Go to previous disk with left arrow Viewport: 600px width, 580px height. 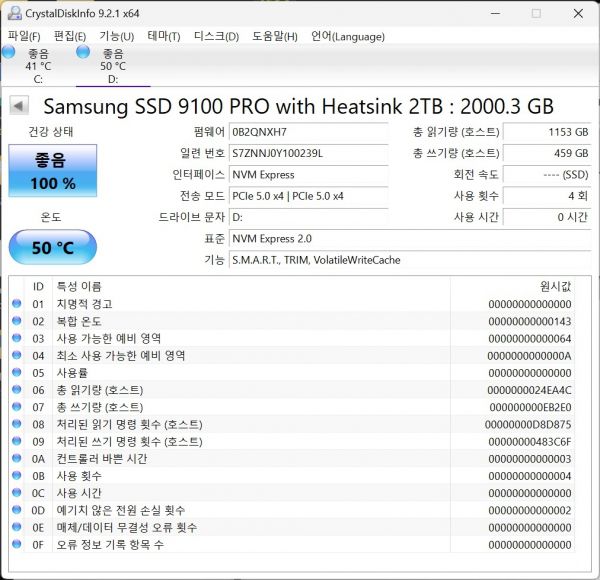pos(19,105)
